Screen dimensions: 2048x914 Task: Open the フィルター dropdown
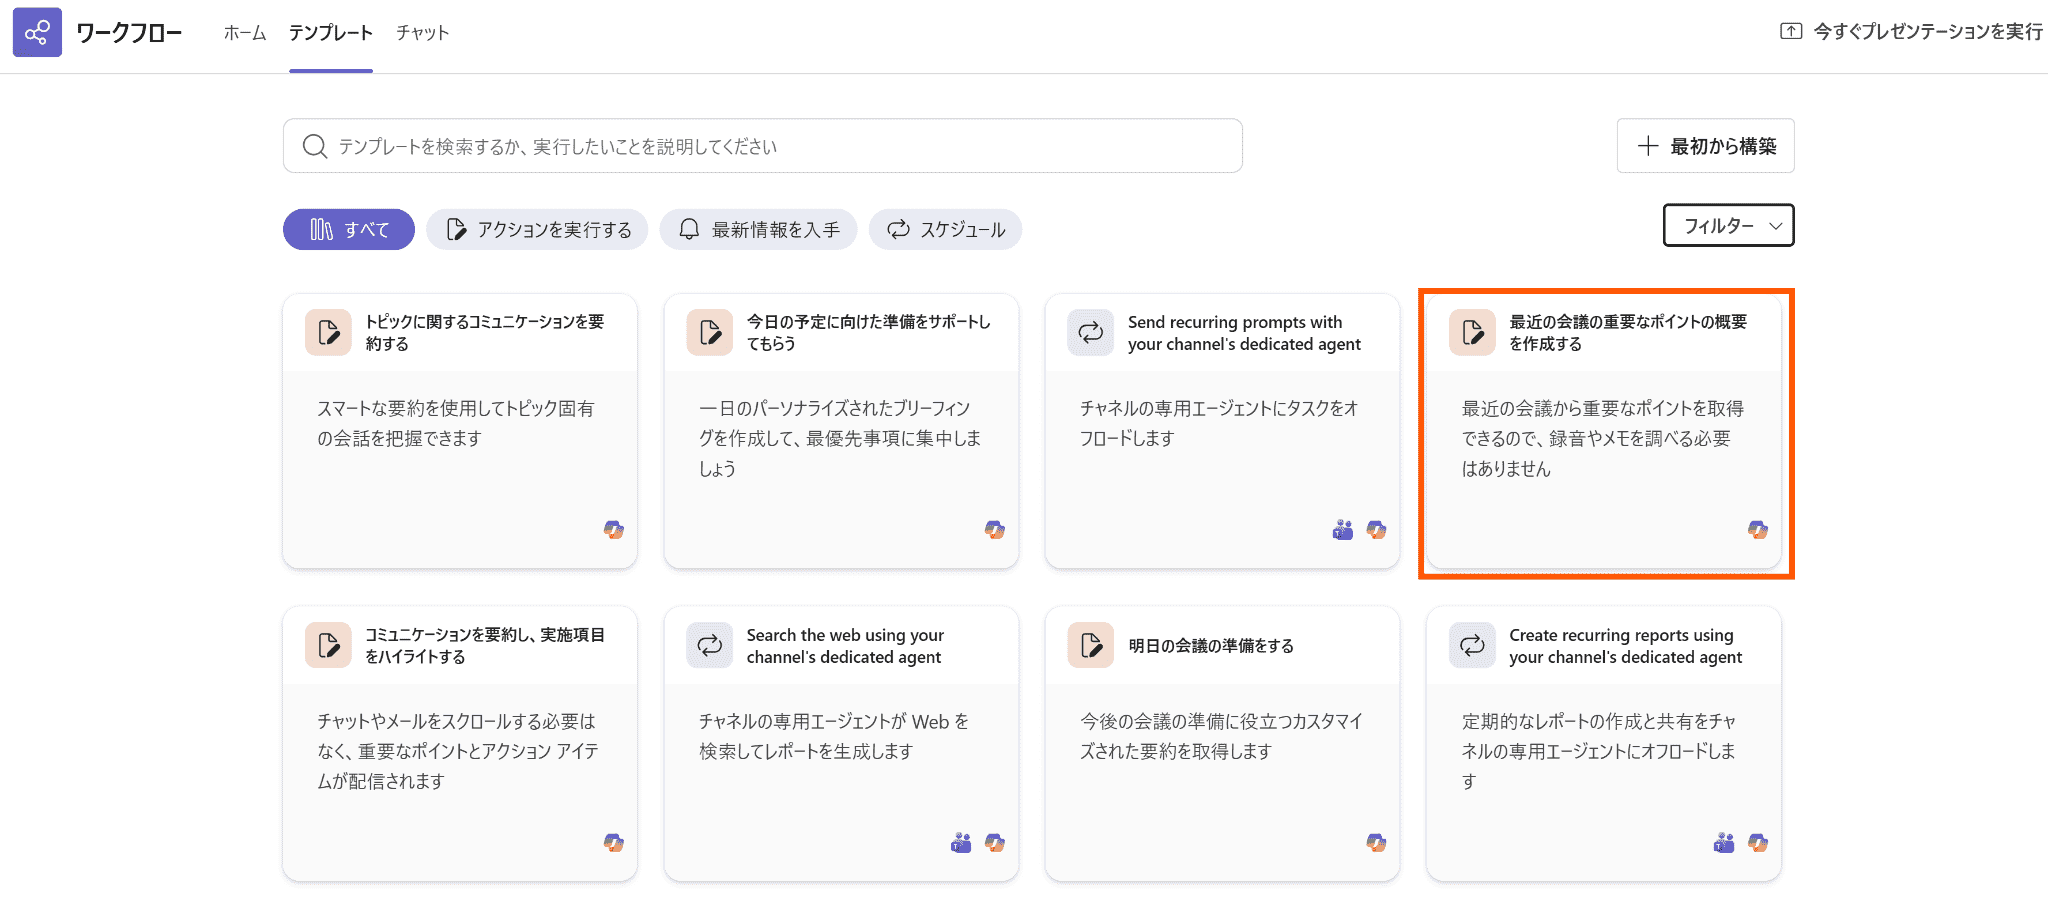tap(1728, 225)
